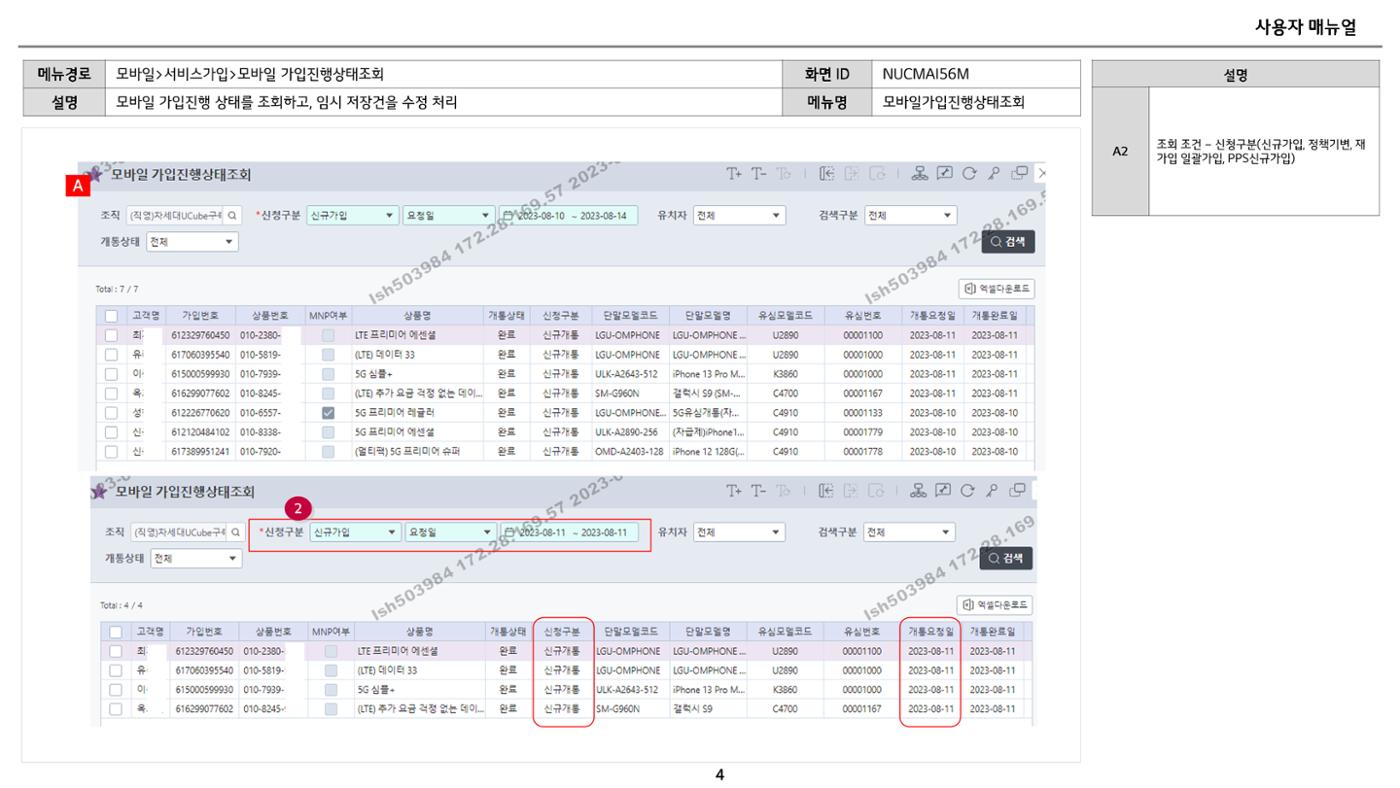The image size is (1400, 788).
Task: Open the 요청일 dropdown in Total 4/4 window
Action: pyautogui.click(x=449, y=532)
